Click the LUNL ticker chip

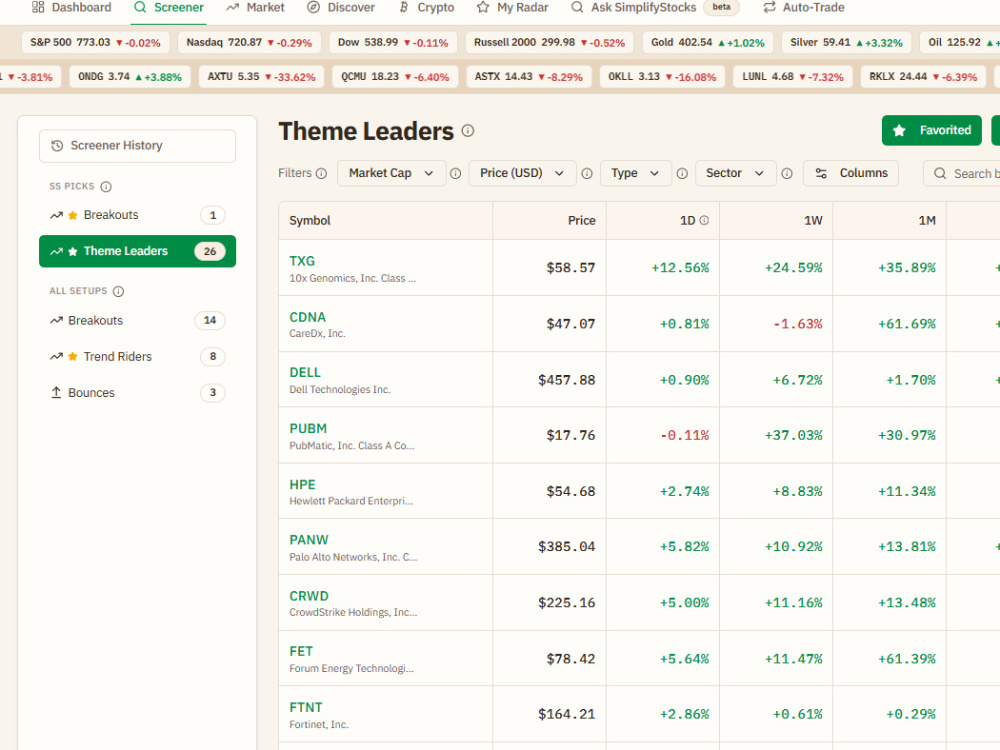793,77
